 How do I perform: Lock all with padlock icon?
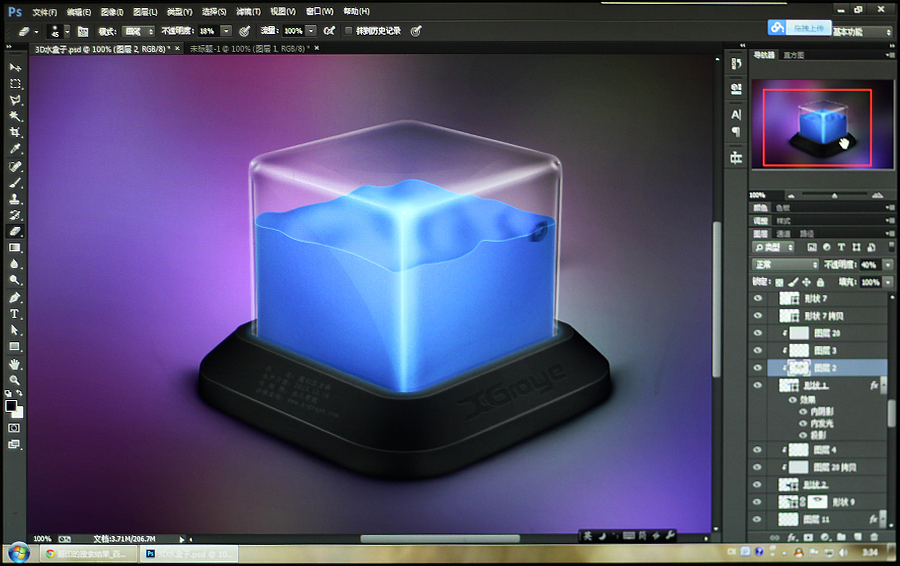[x=820, y=282]
